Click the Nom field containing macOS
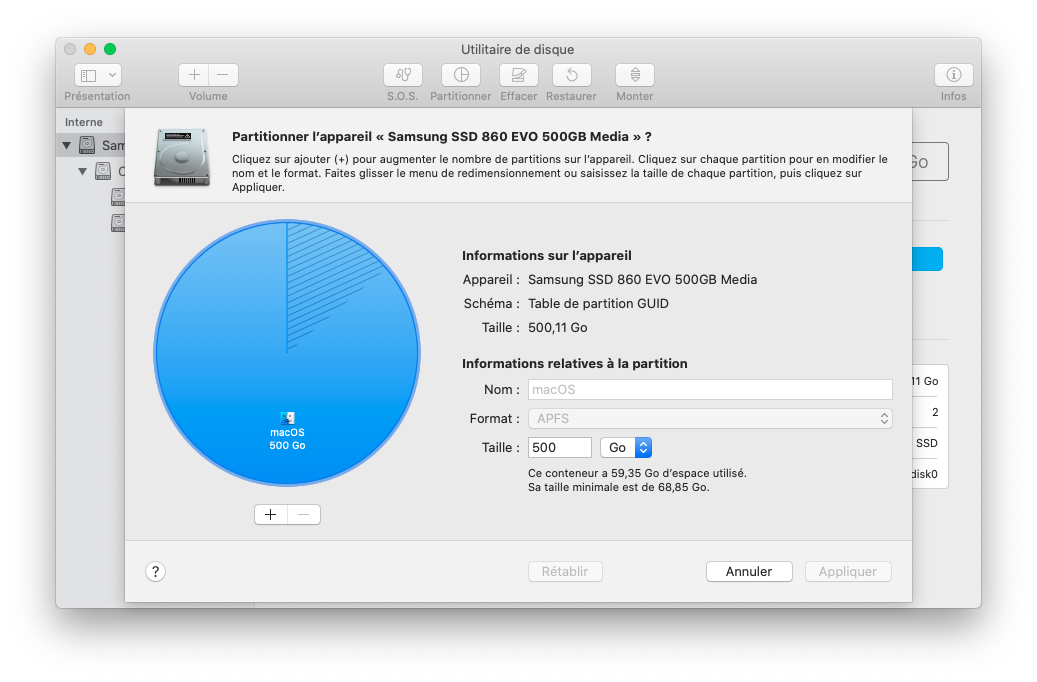Viewport: 1037px width, 682px height. [710, 390]
